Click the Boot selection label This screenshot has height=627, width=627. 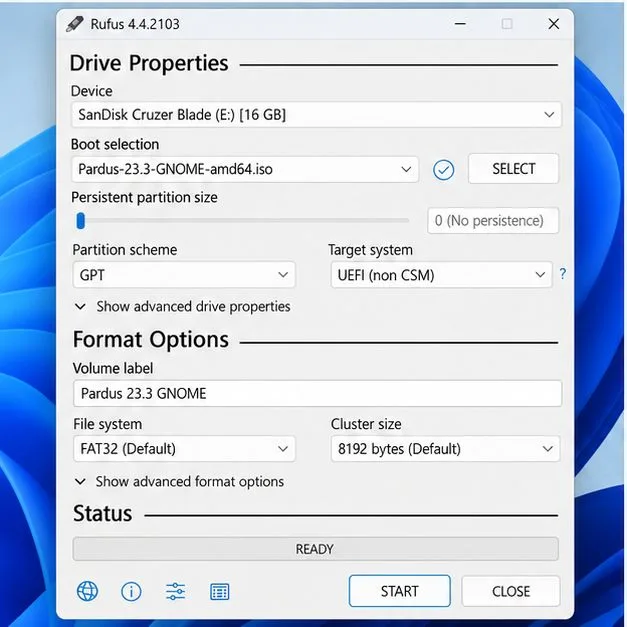[x=115, y=144]
